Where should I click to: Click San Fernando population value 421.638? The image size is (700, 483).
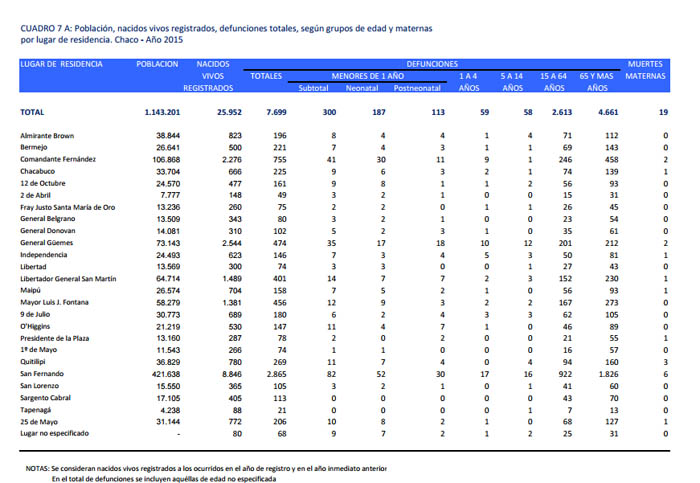(x=160, y=371)
